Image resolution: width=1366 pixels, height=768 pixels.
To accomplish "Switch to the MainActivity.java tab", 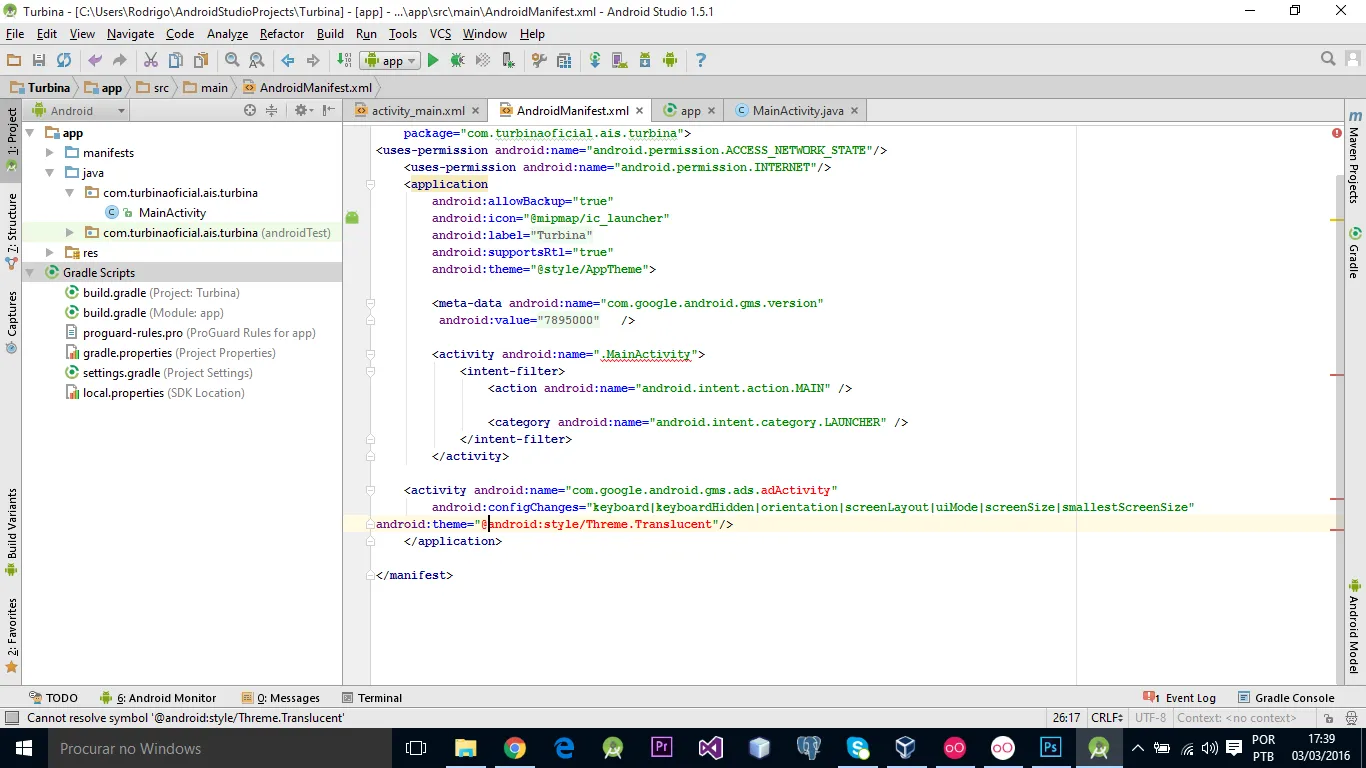I will (797, 111).
